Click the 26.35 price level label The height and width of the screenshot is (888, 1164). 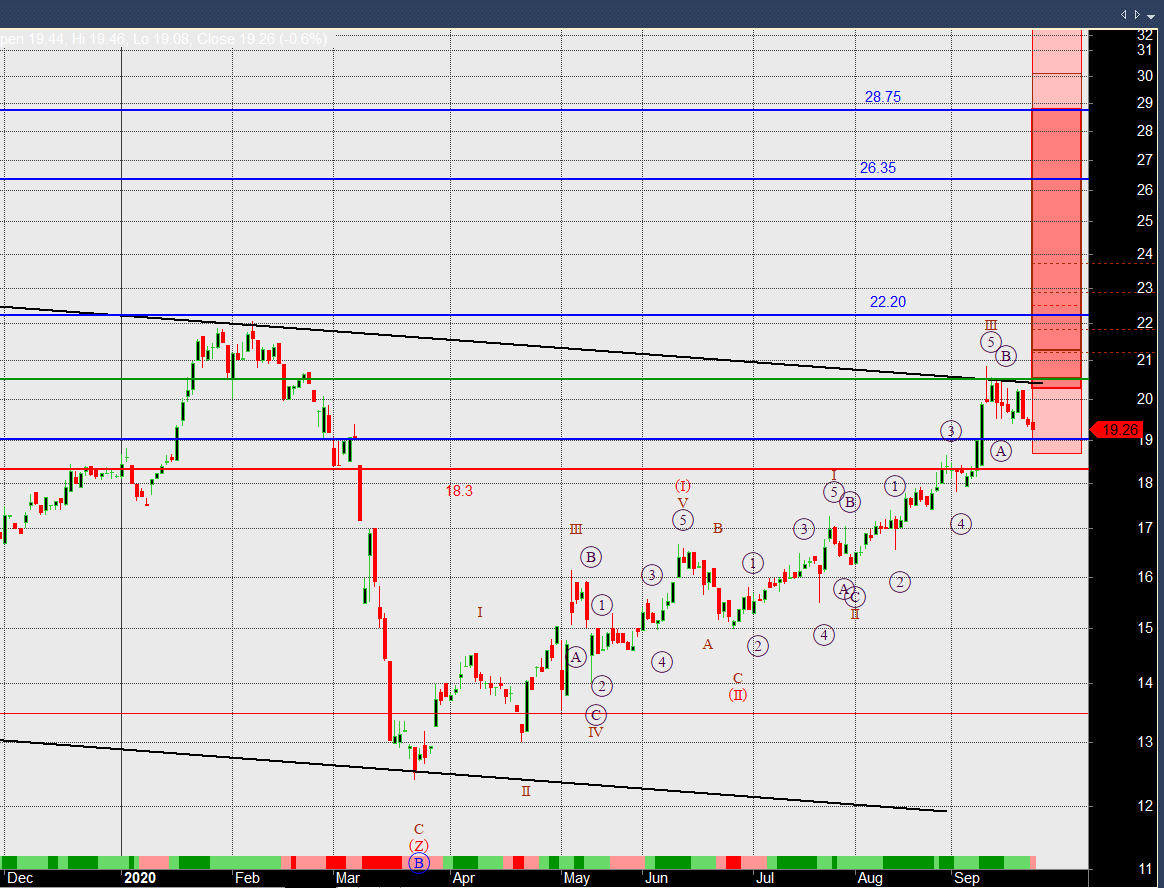click(877, 168)
